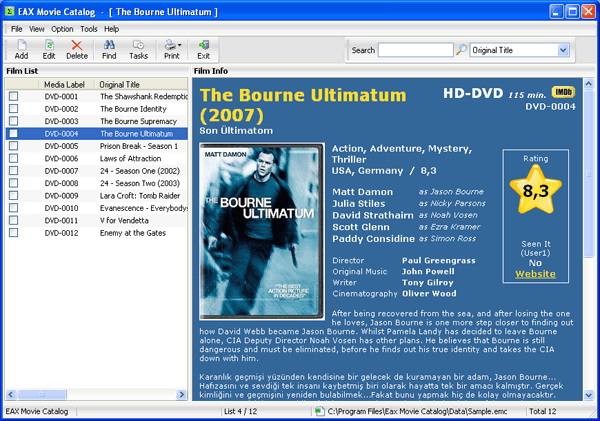Click the EAX app icon in title bar

[x=9, y=12]
